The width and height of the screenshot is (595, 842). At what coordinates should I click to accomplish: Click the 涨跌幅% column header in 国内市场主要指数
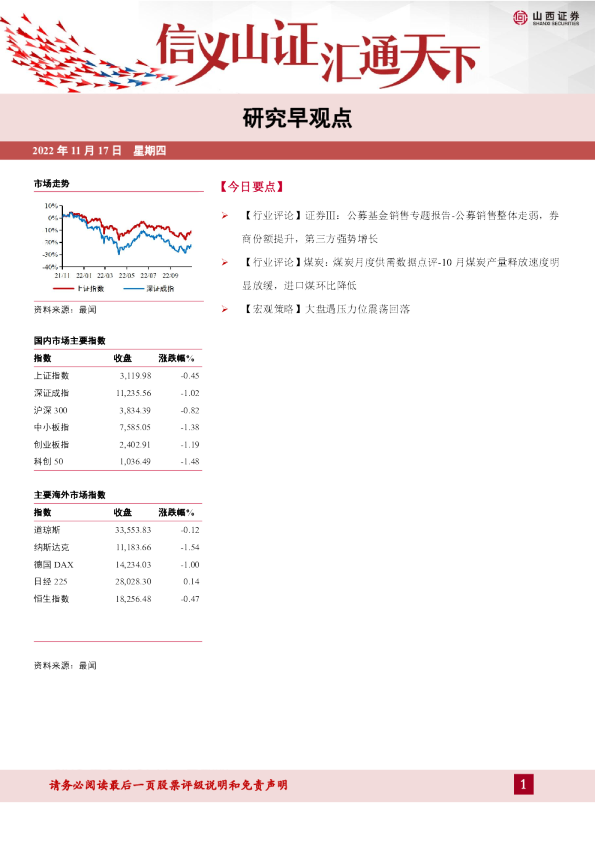click(x=176, y=358)
